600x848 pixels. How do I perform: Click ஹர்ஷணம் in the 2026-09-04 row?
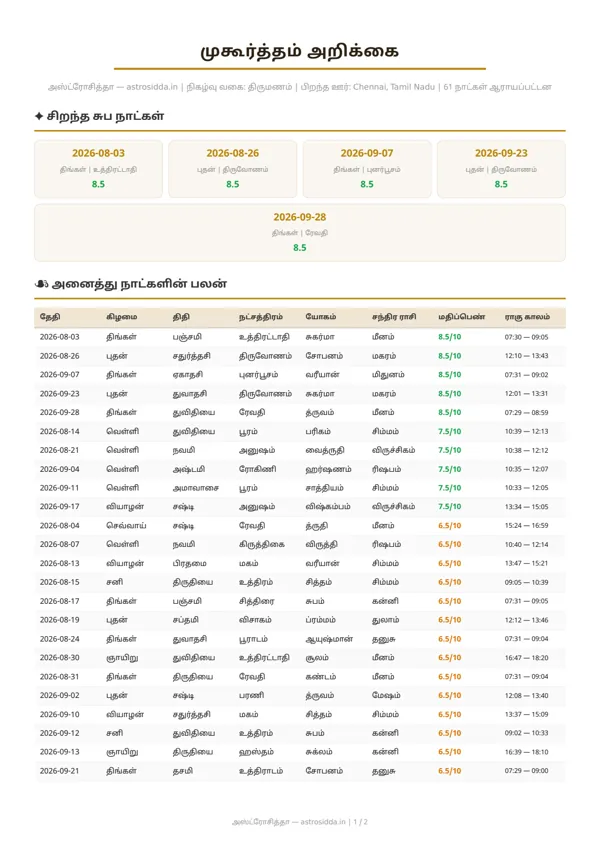pos(328,469)
